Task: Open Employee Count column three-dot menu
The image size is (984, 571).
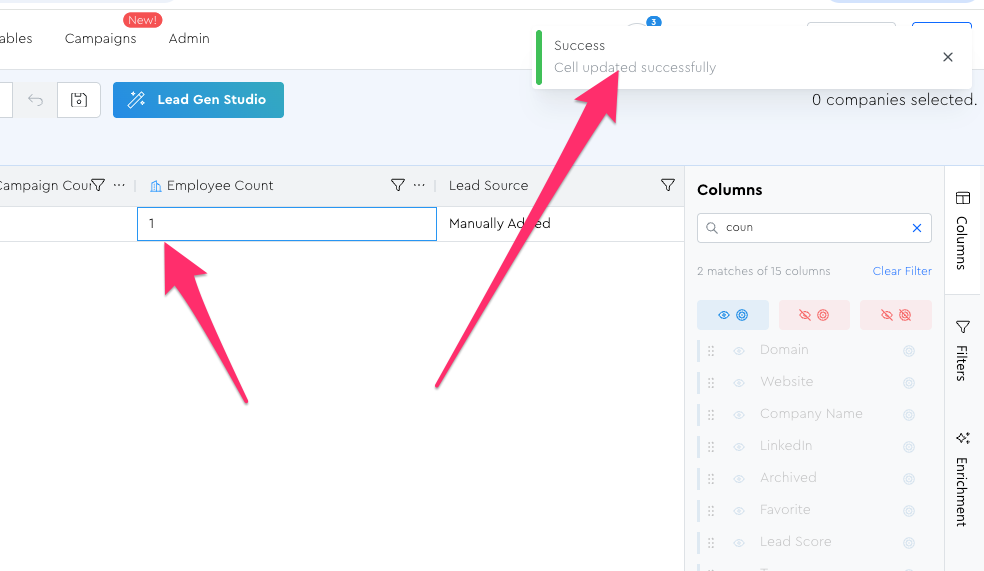Action: (419, 185)
